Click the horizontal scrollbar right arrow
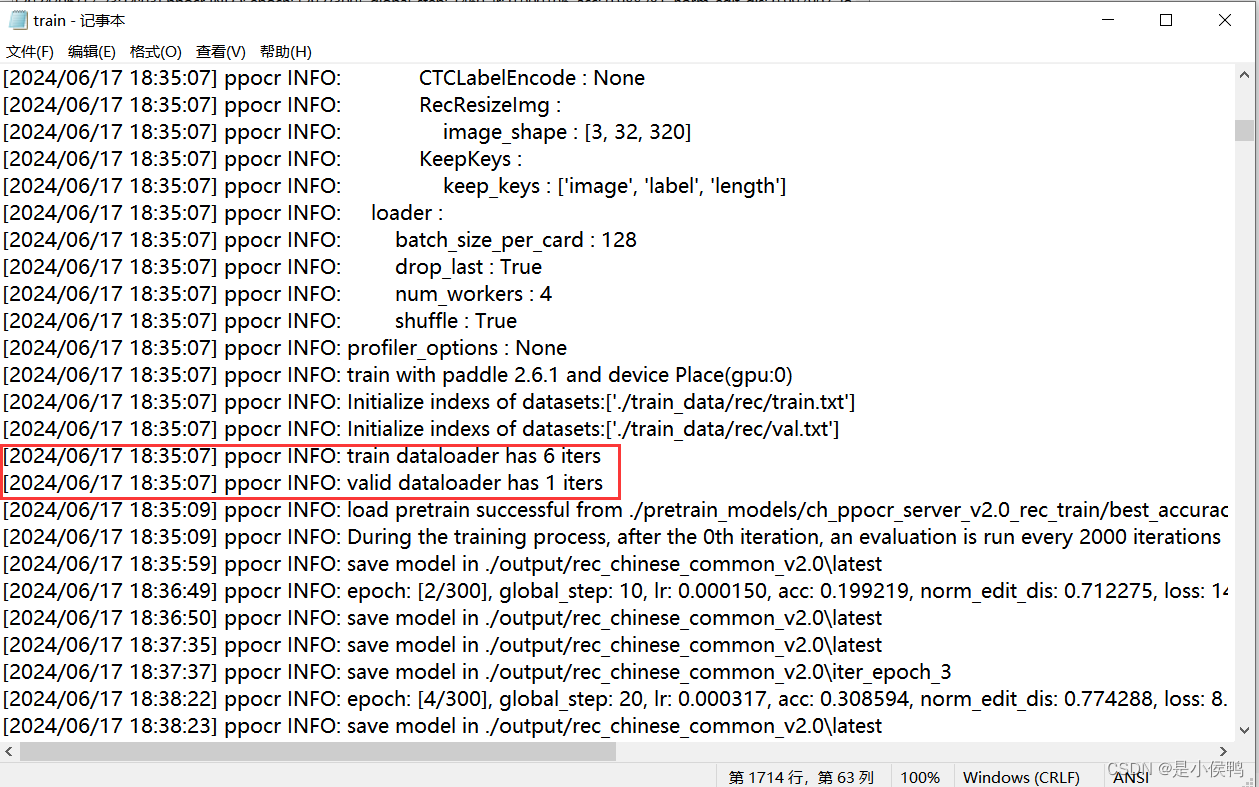Screen dimensions: 1259x787 [1224, 751]
